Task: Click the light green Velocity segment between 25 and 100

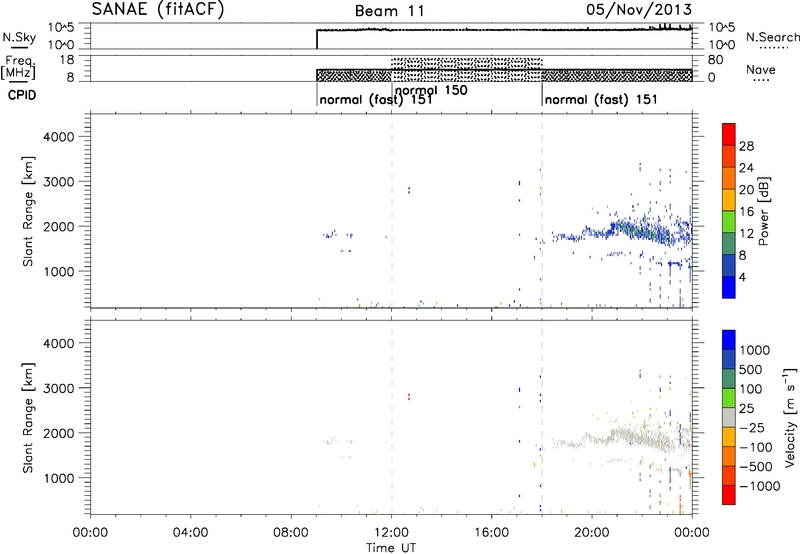Action: pyautogui.click(x=729, y=398)
